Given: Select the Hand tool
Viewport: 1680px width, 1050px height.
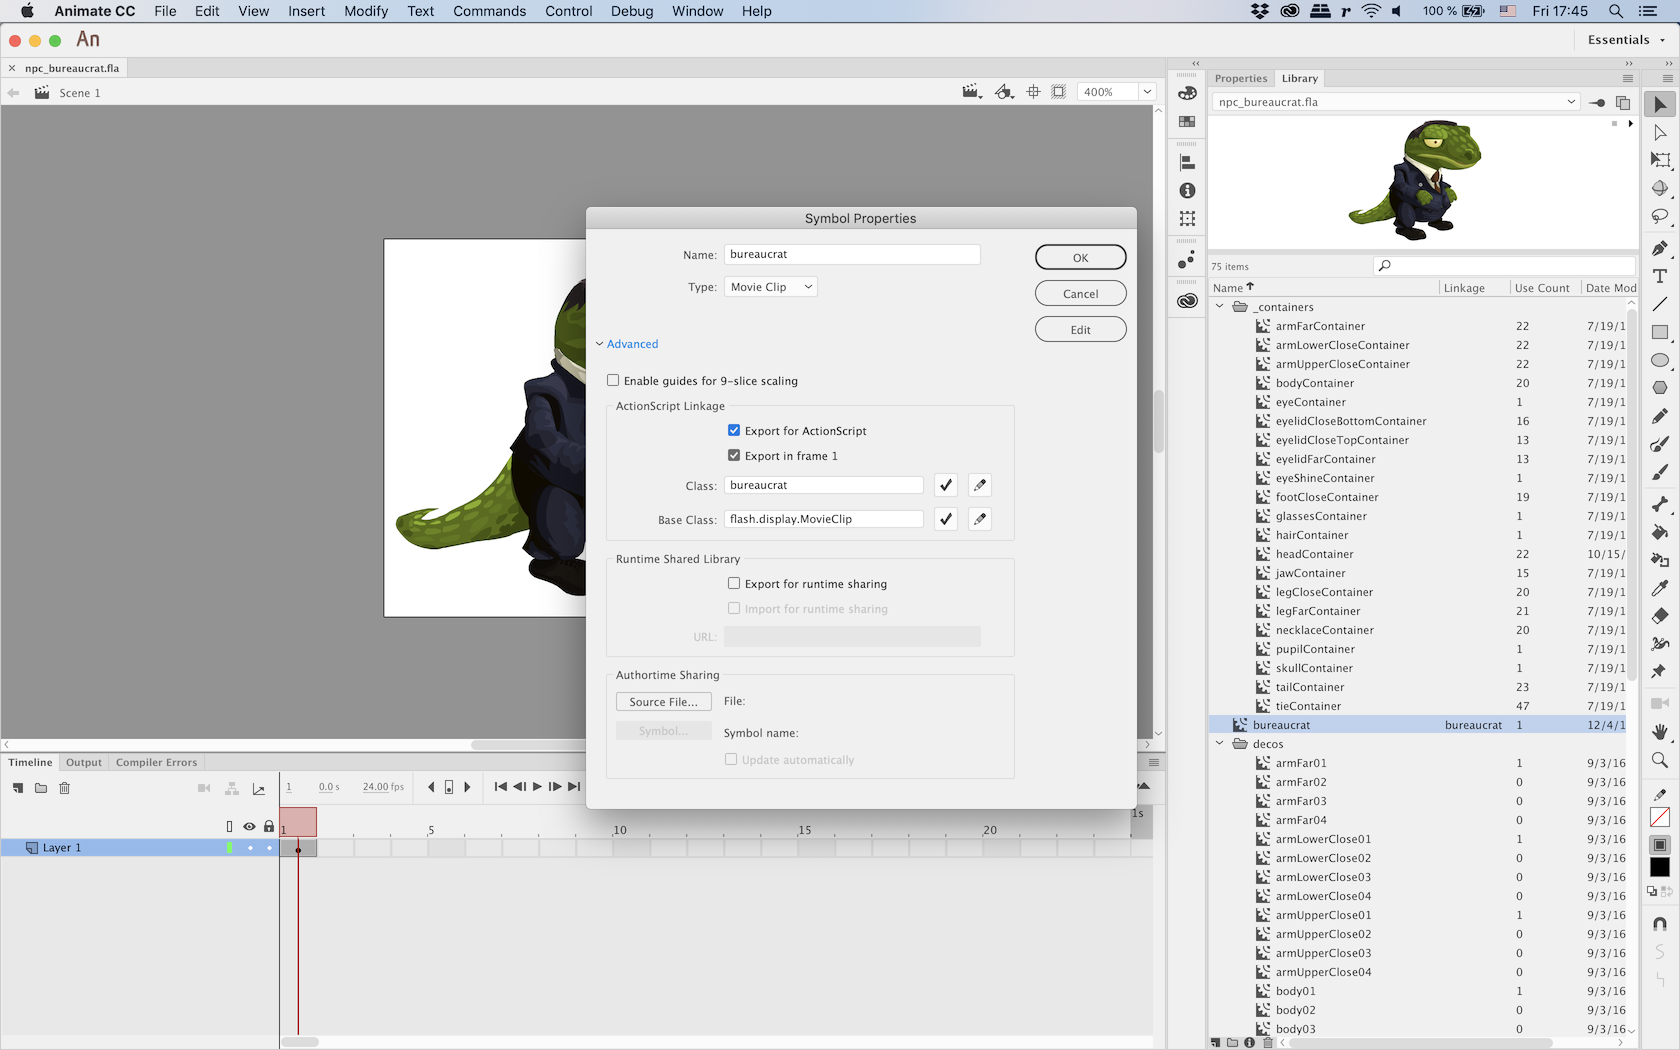Looking at the screenshot, I should pos(1660,732).
